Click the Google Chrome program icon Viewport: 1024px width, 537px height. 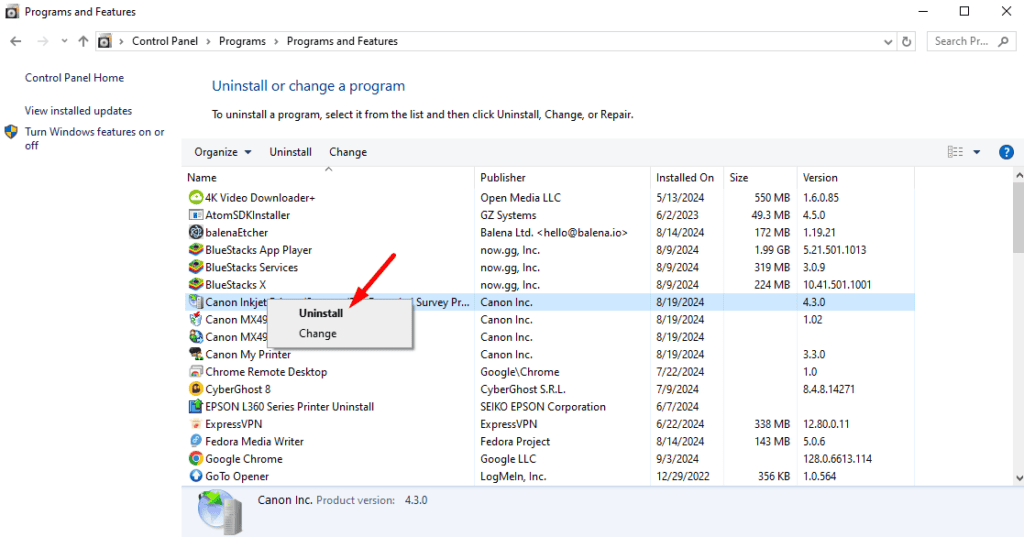click(x=195, y=459)
